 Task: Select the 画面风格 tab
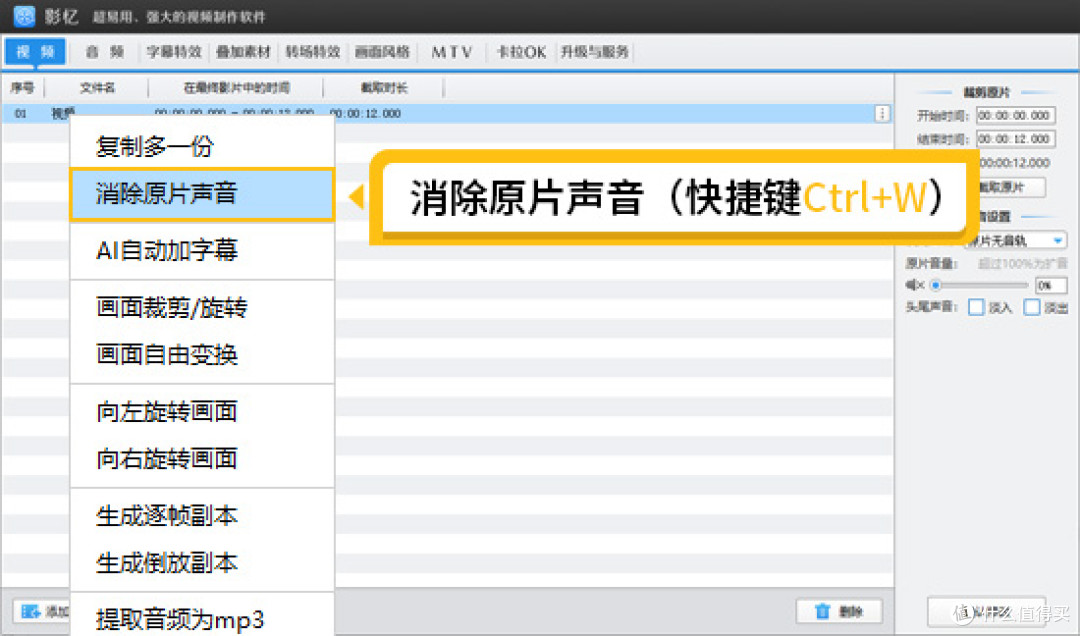[x=382, y=52]
